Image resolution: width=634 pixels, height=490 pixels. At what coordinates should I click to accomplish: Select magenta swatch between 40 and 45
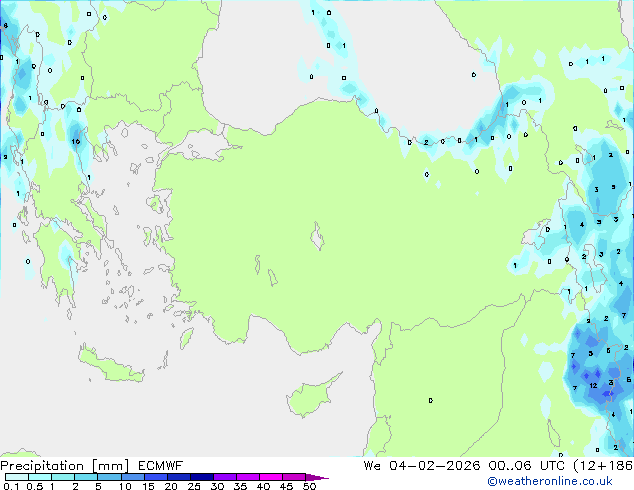pos(271,477)
